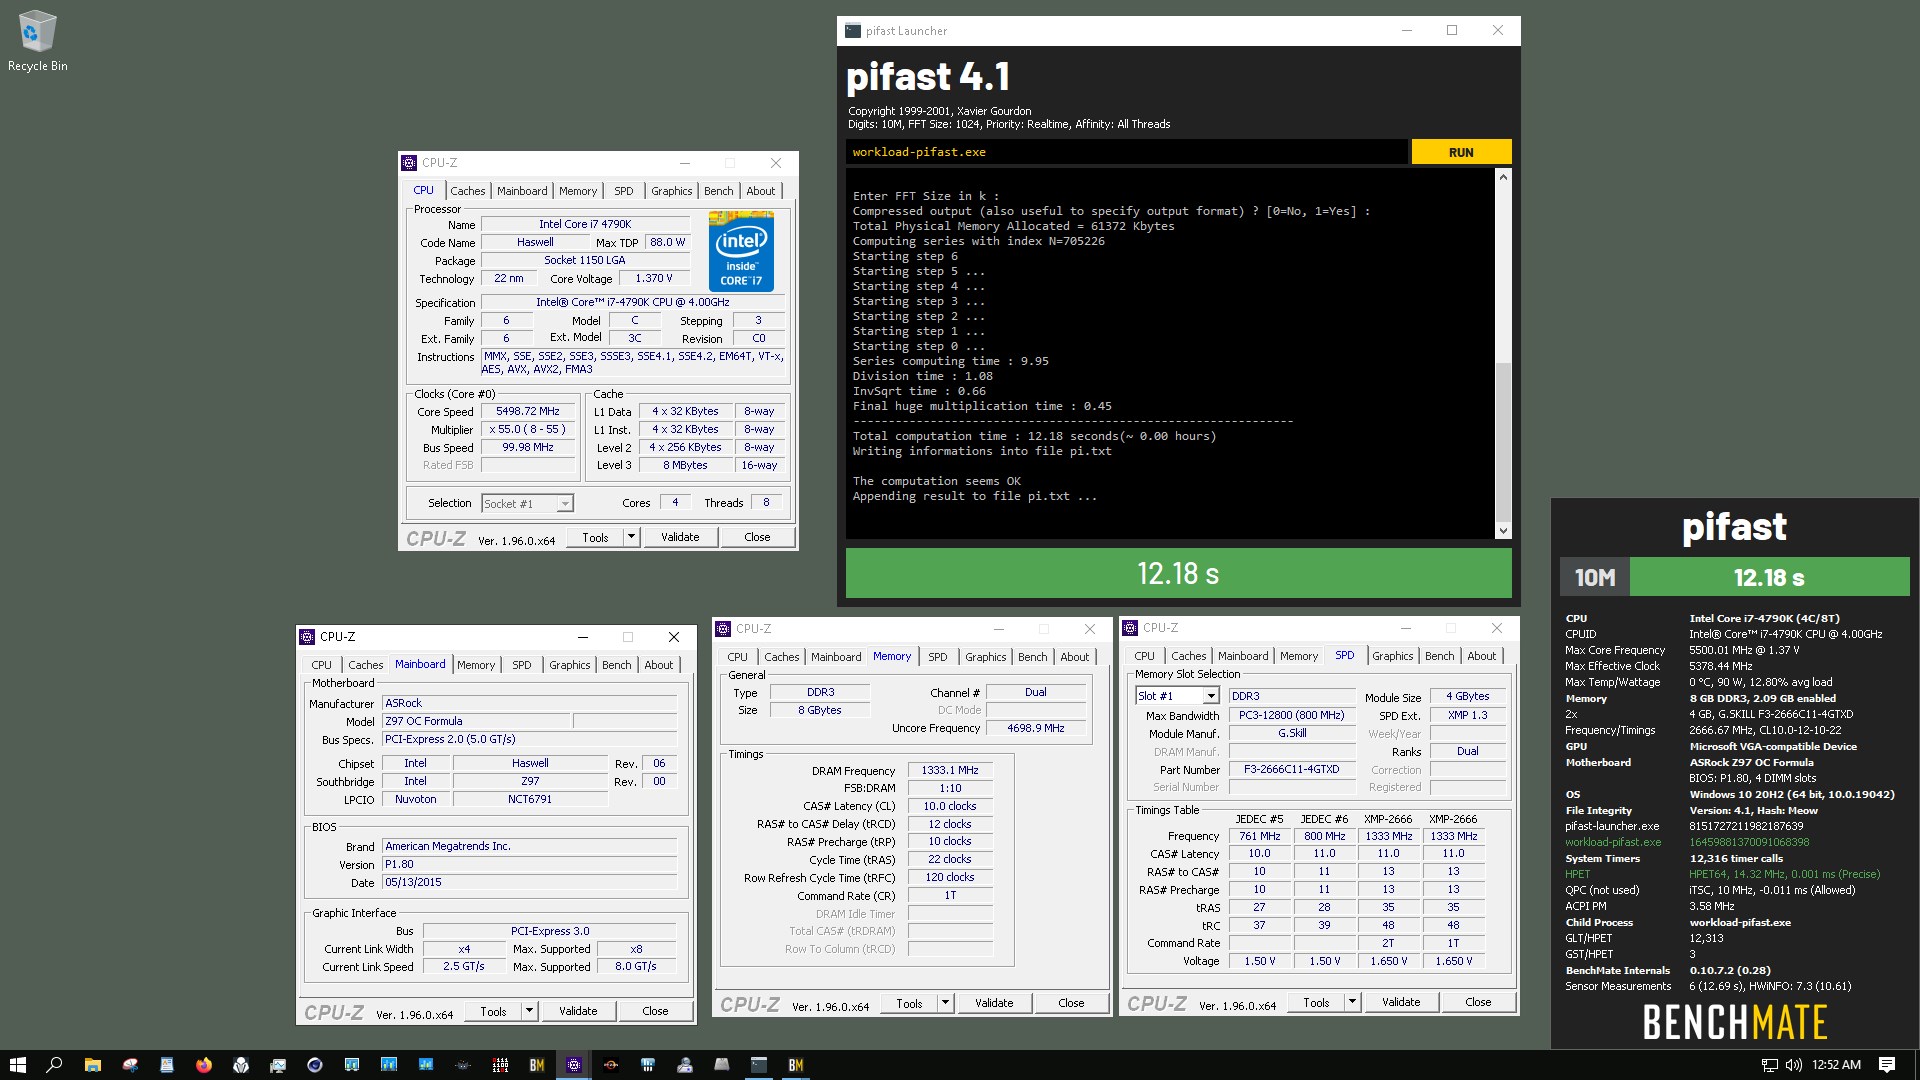Click the Core Speed value 5498.72 MHz
Screen dimensions: 1920x1080
(528, 411)
